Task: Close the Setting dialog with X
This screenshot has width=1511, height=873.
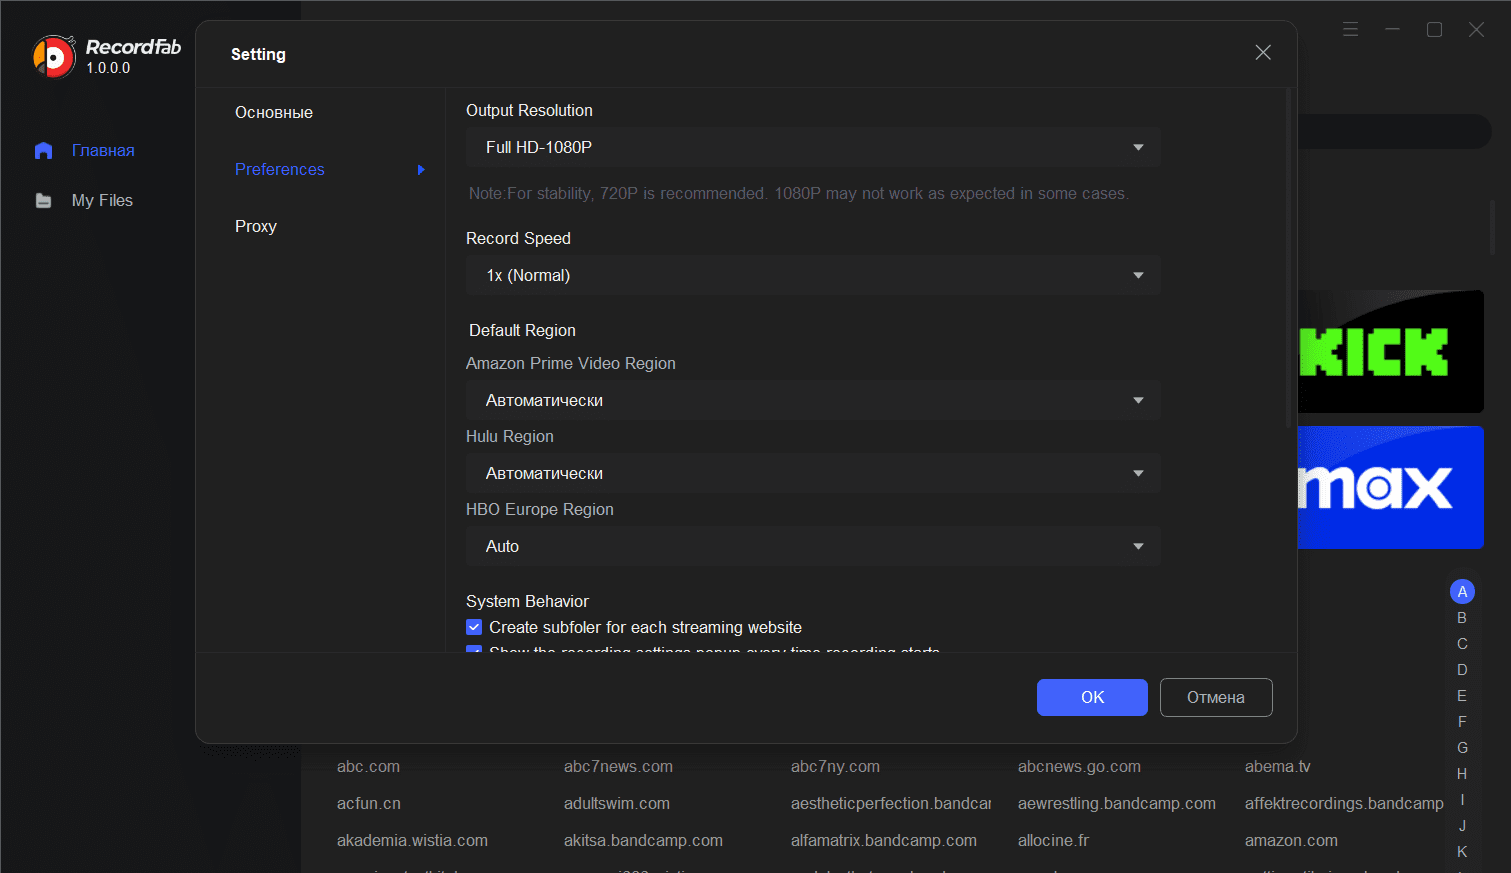Action: [x=1263, y=53]
